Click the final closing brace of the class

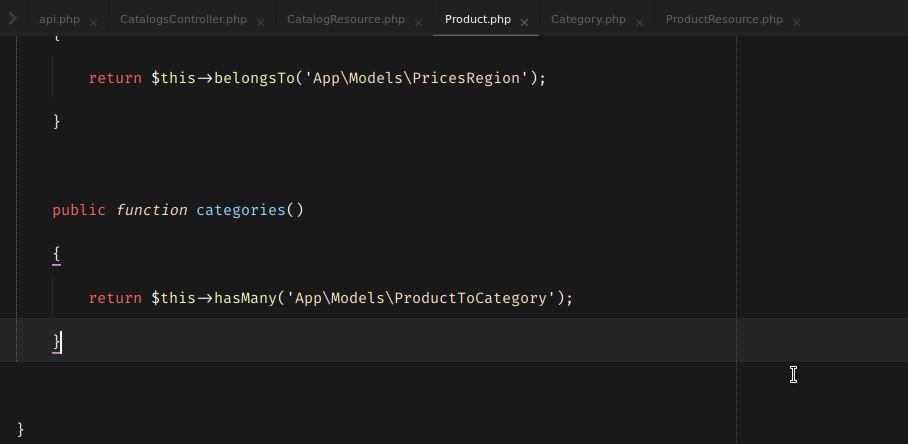pos(20,430)
